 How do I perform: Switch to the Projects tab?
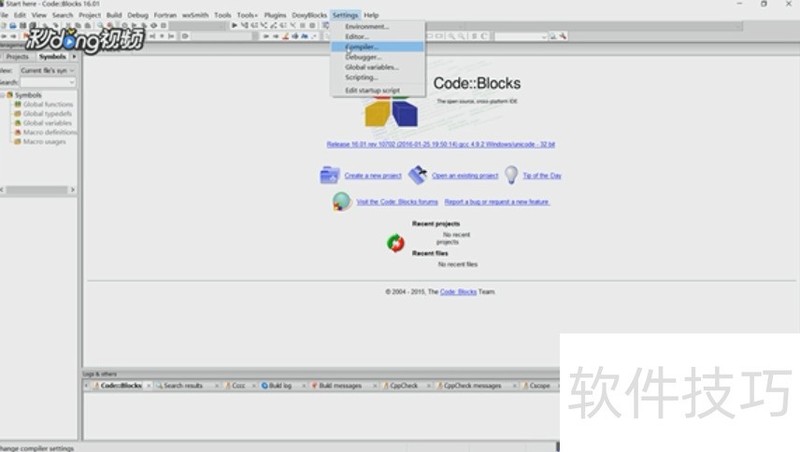pos(17,57)
